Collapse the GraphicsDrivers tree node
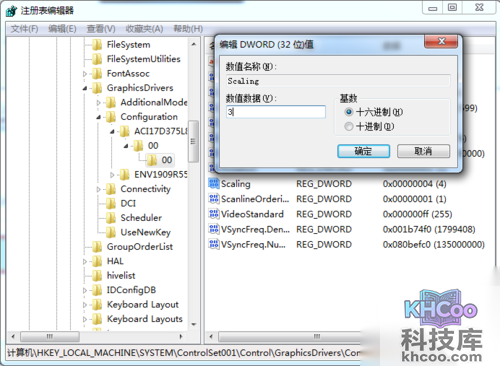The height and width of the screenshot is (366, 500). [x=85, y=88]
